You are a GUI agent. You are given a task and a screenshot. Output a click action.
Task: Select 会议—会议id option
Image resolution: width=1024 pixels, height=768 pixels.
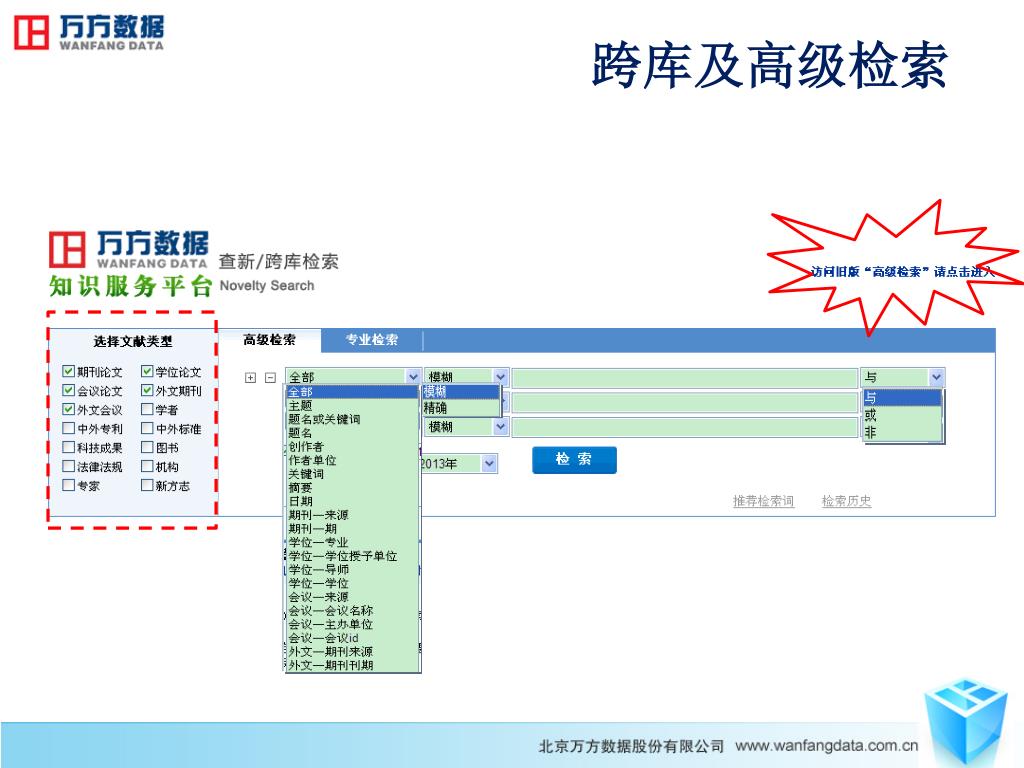click(351, 639)
